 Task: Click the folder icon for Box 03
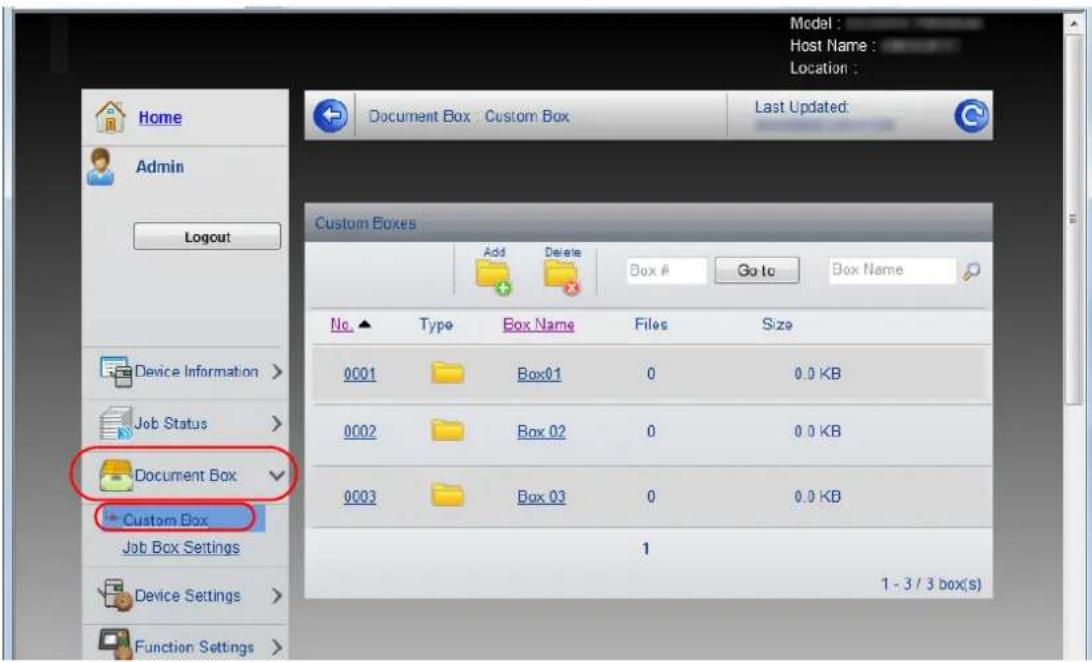coord(447,496)
